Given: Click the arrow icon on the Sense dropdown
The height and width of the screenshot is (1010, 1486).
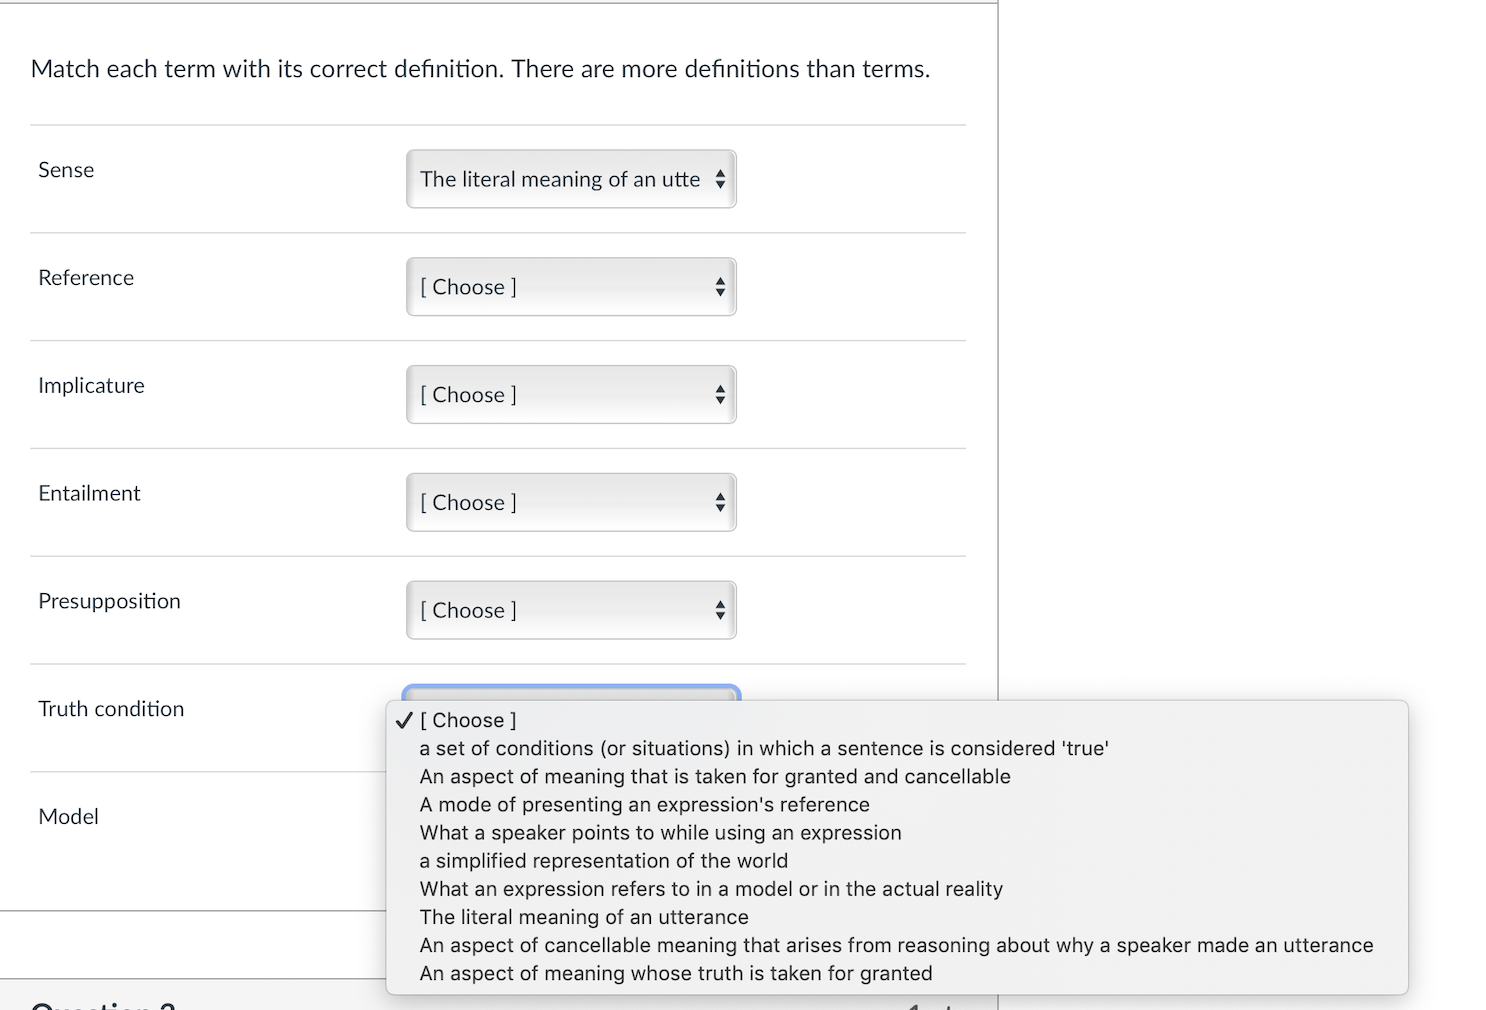Looking at the screenshot, I should pos(720,180).
